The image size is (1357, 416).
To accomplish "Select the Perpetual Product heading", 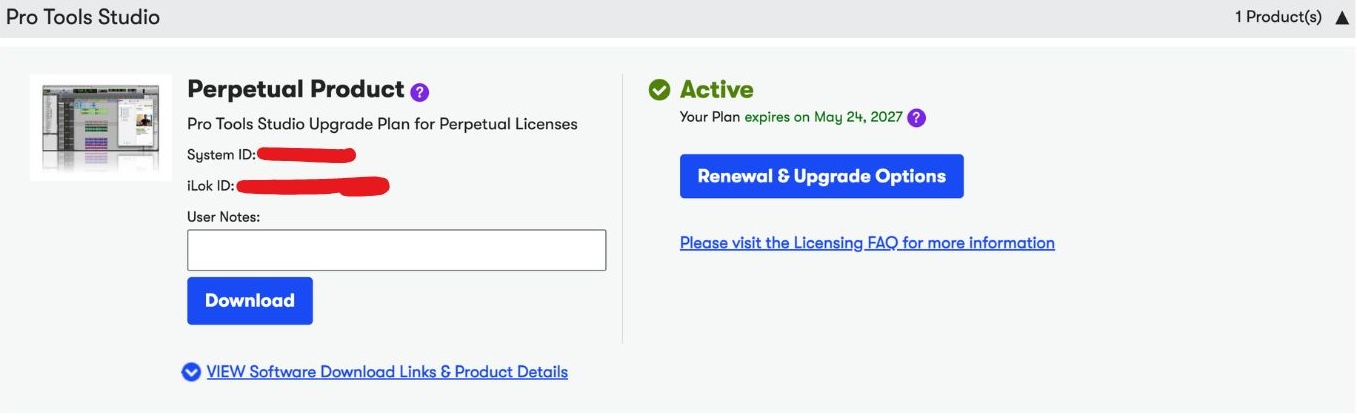I will pos(296,89).
